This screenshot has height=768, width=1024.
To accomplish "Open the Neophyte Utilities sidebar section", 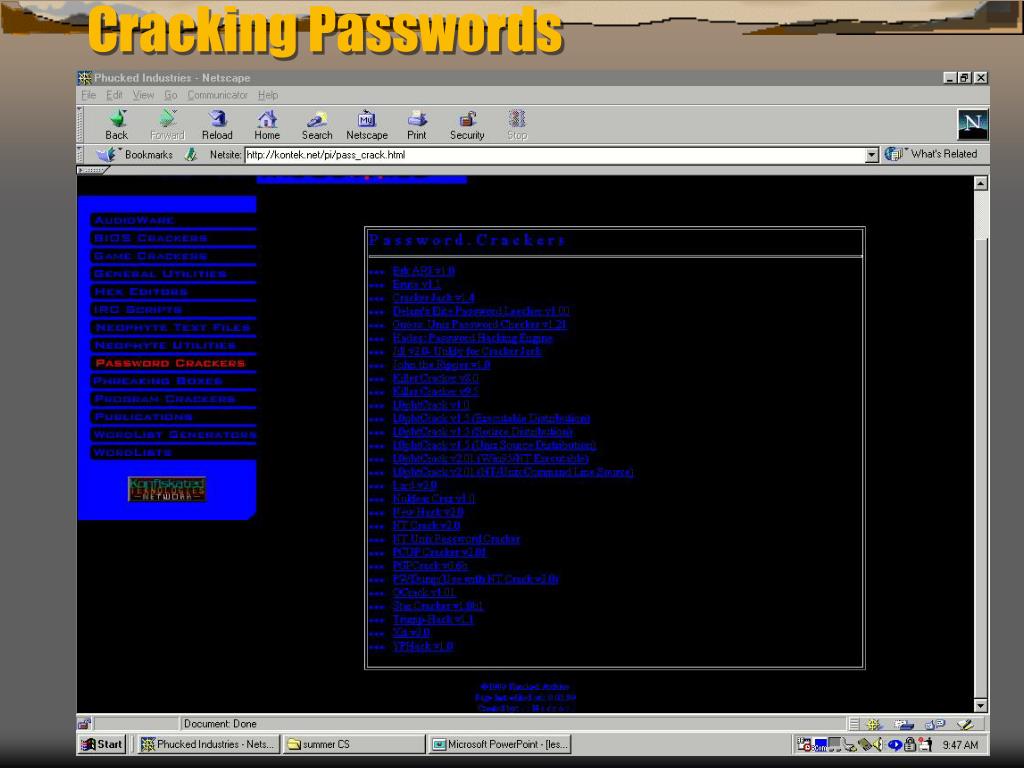I will (x=165, y=345).
